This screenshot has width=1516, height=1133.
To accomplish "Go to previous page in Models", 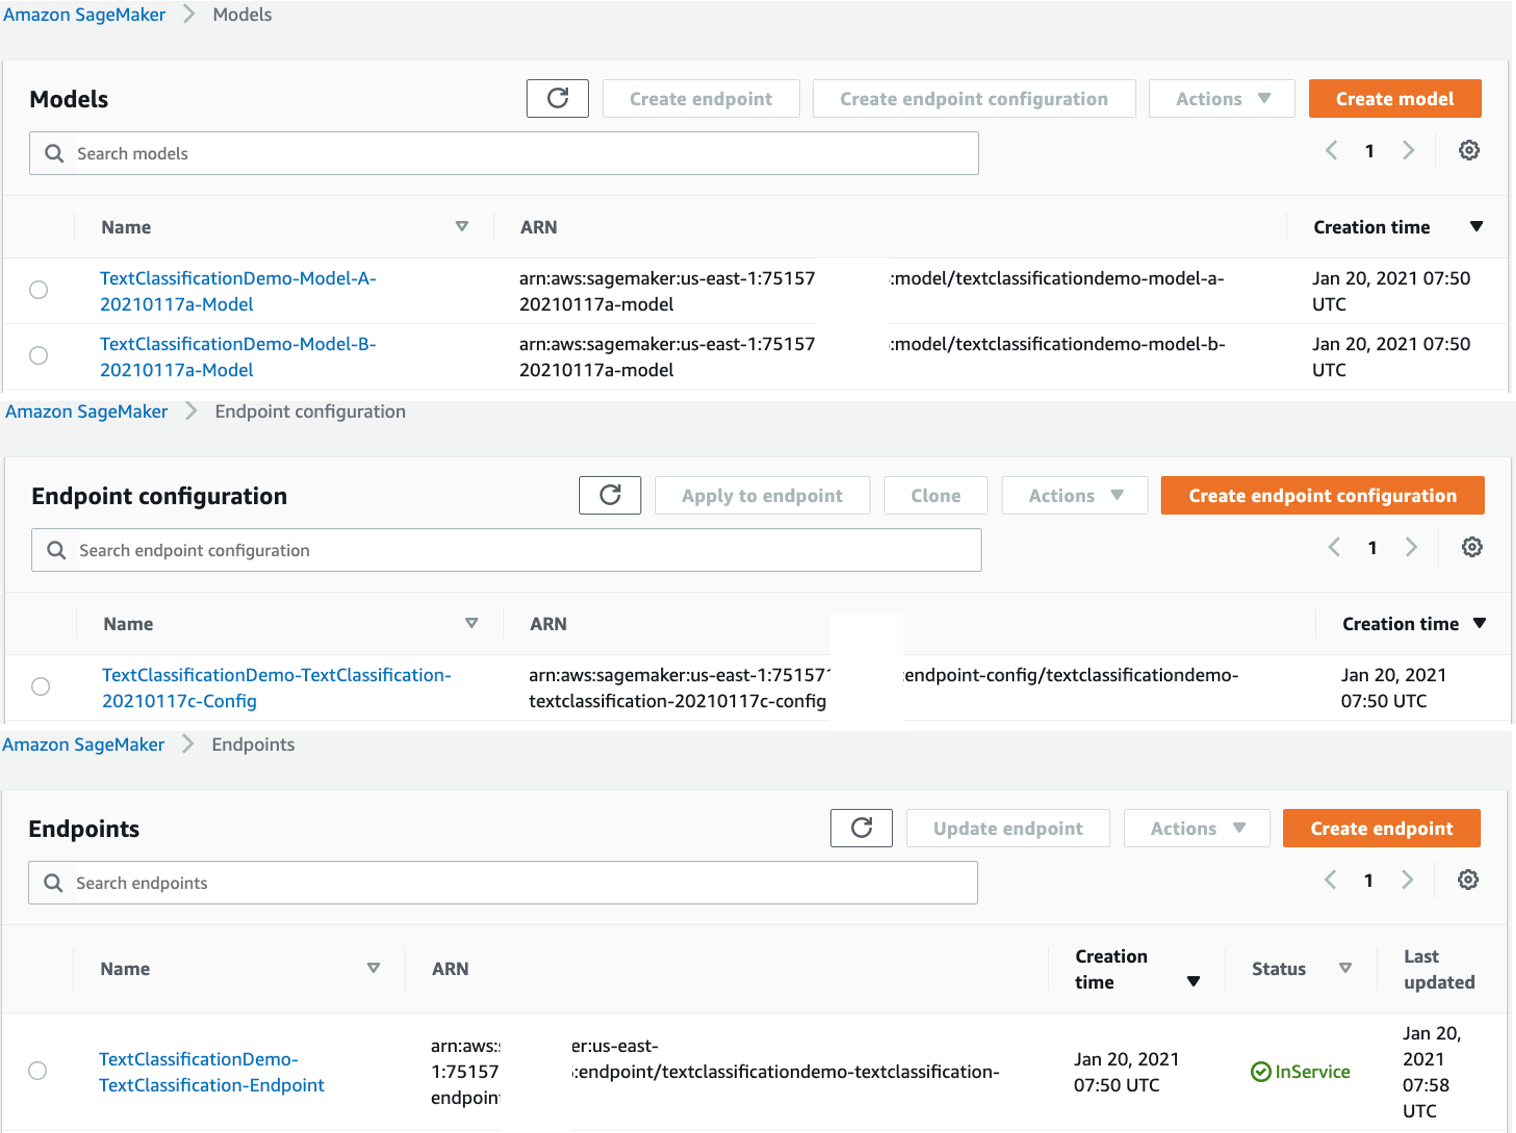I will (1331, 151).
